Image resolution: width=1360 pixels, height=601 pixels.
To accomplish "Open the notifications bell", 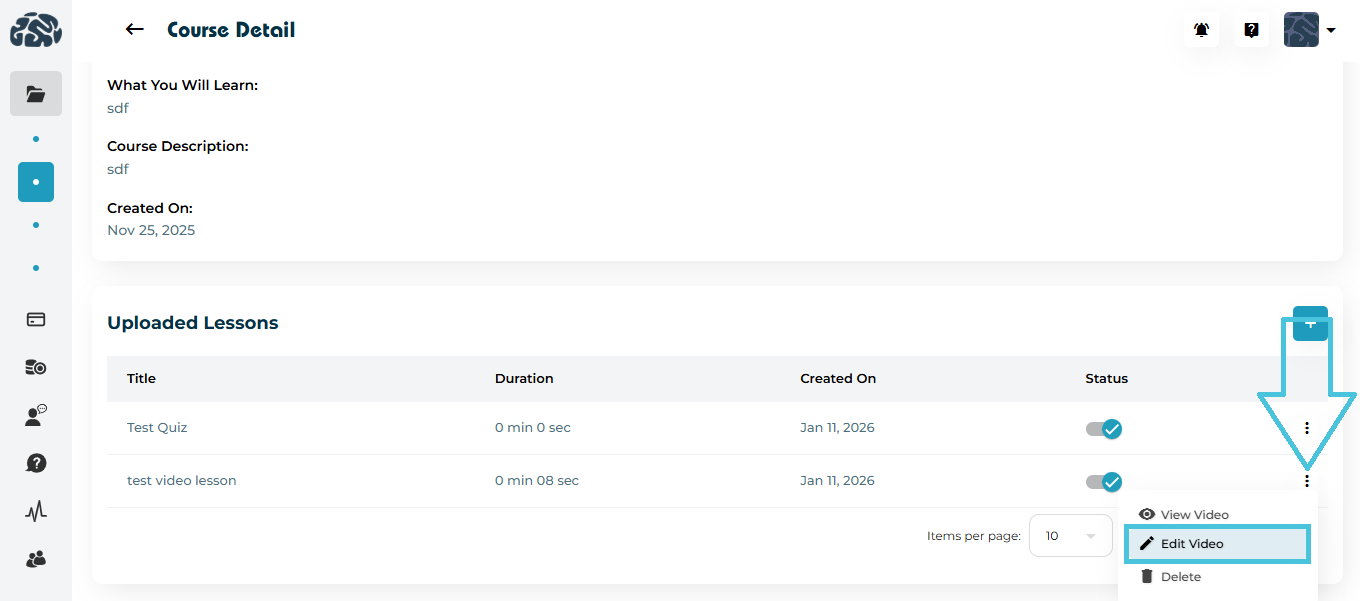I will pyautogui.click(x=1201, y=30).
